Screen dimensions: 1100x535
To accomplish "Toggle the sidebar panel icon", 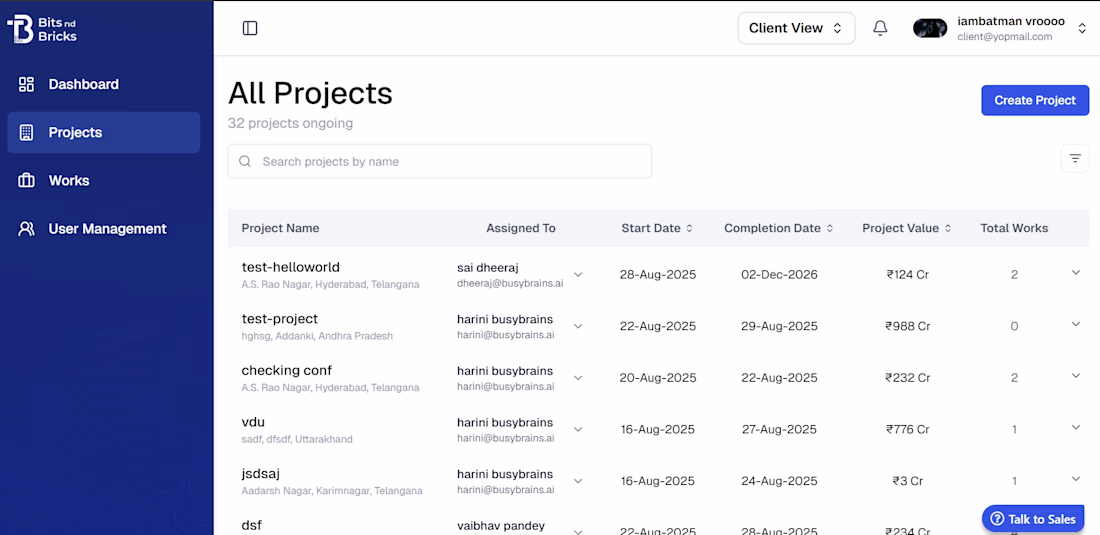I will point(250,28).
